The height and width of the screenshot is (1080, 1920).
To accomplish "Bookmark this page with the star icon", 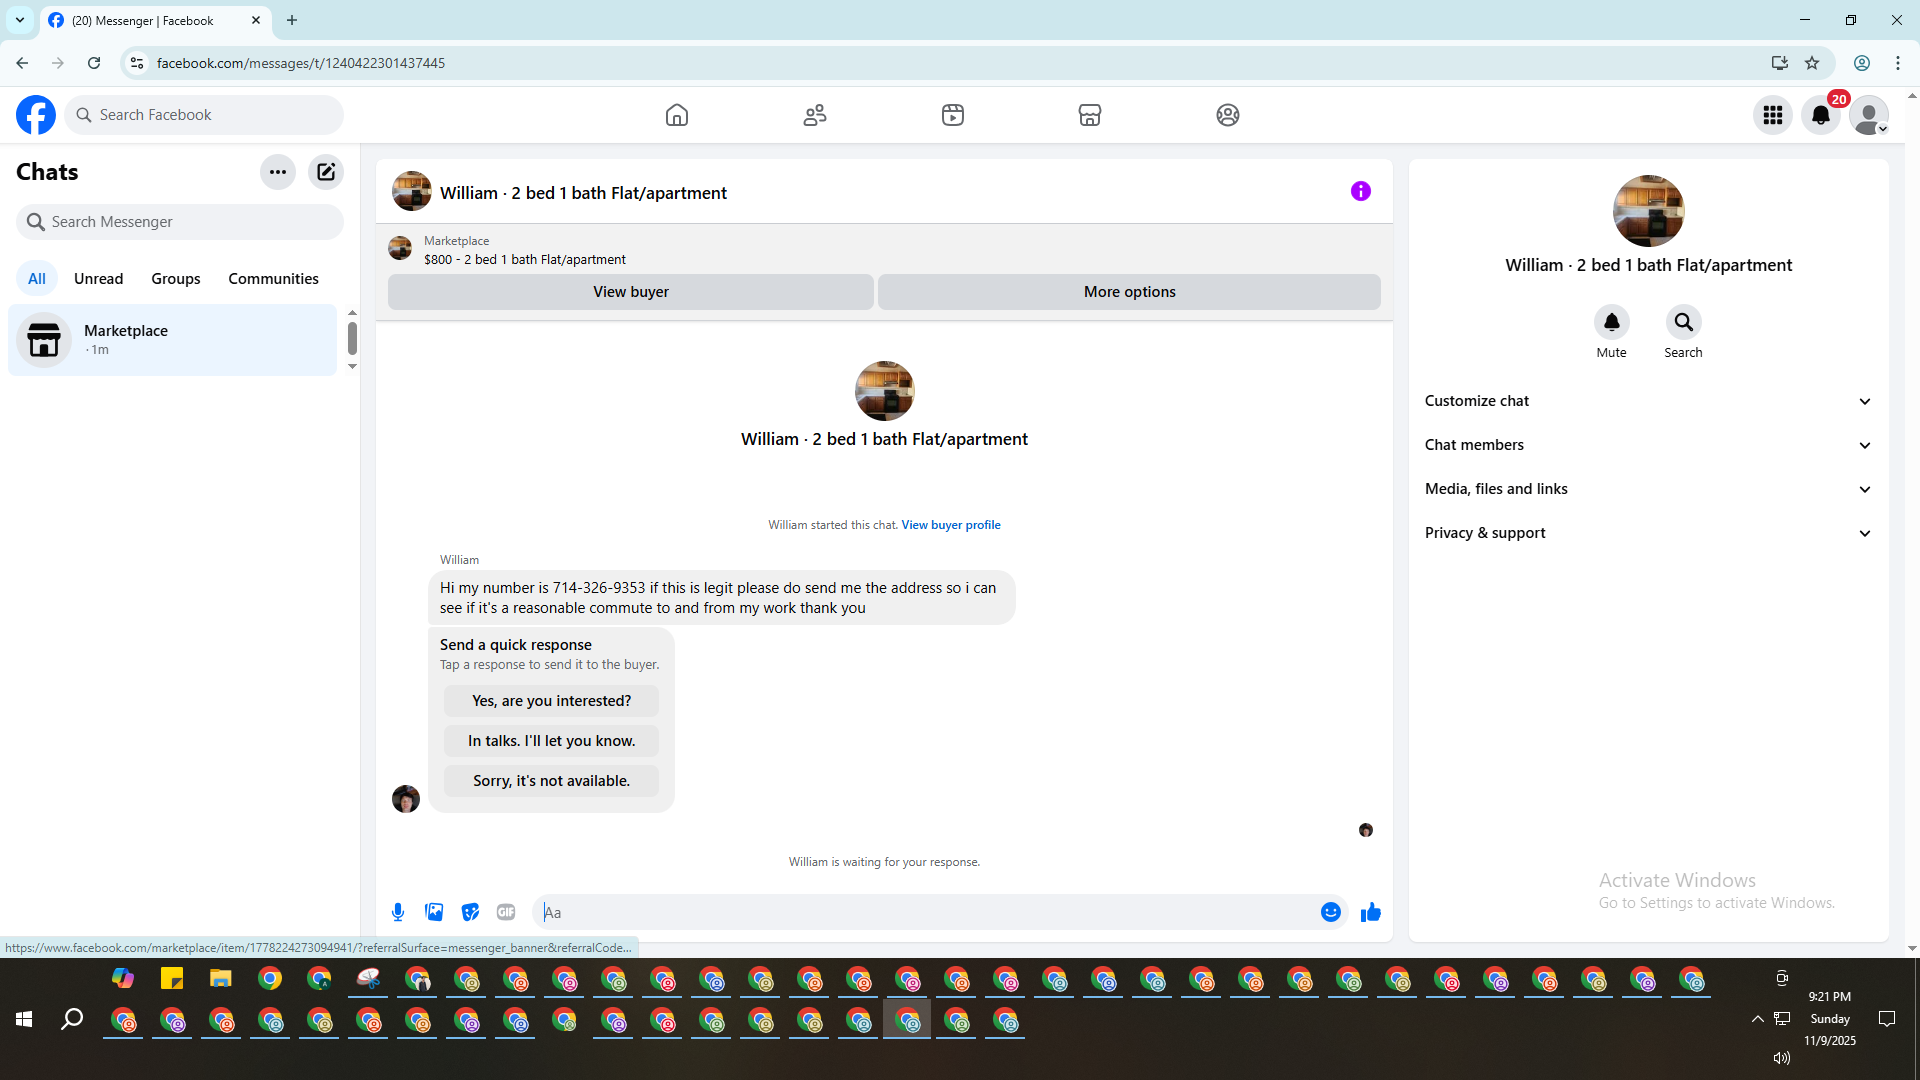I will tap(1812, 63).
